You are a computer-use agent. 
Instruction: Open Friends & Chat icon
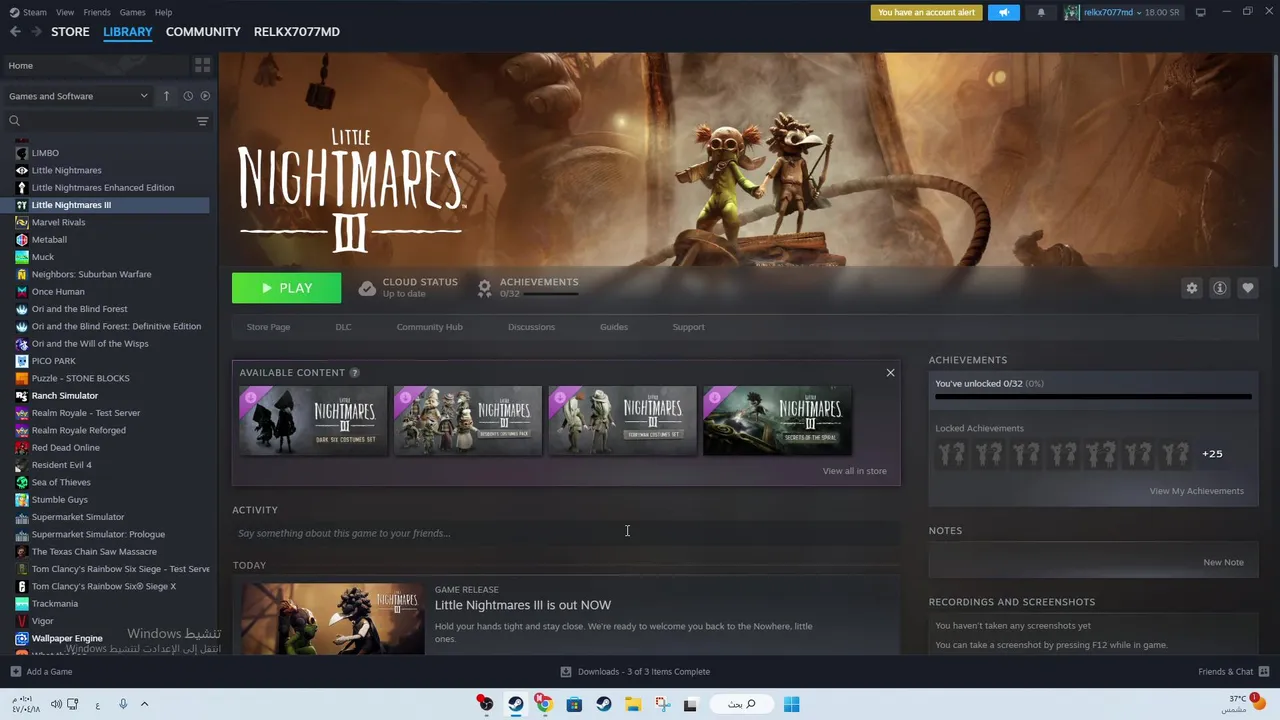click(x=1264, y=671)
